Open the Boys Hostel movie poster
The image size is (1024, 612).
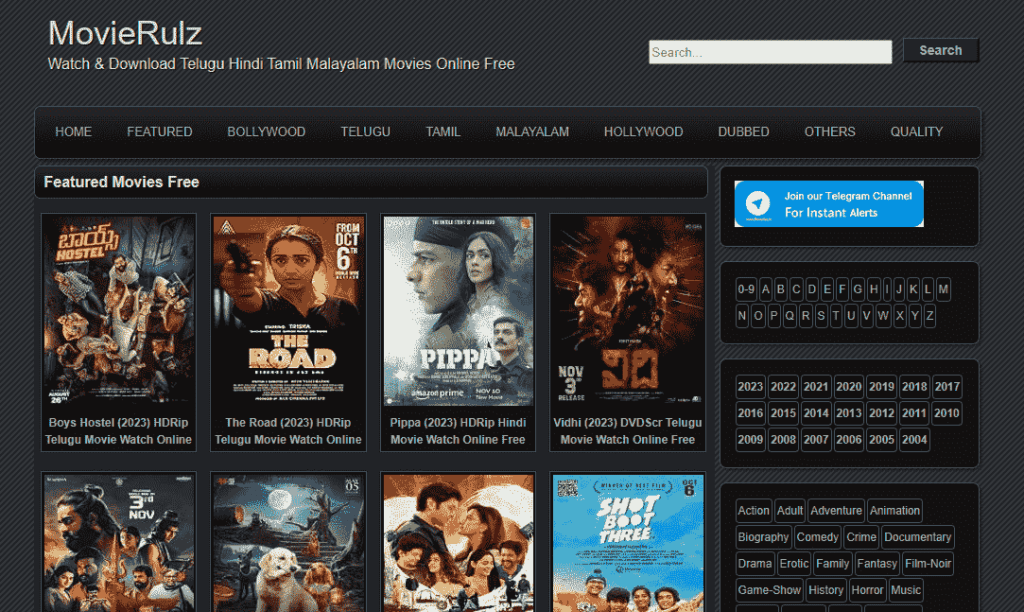click(x=118, y=311)
